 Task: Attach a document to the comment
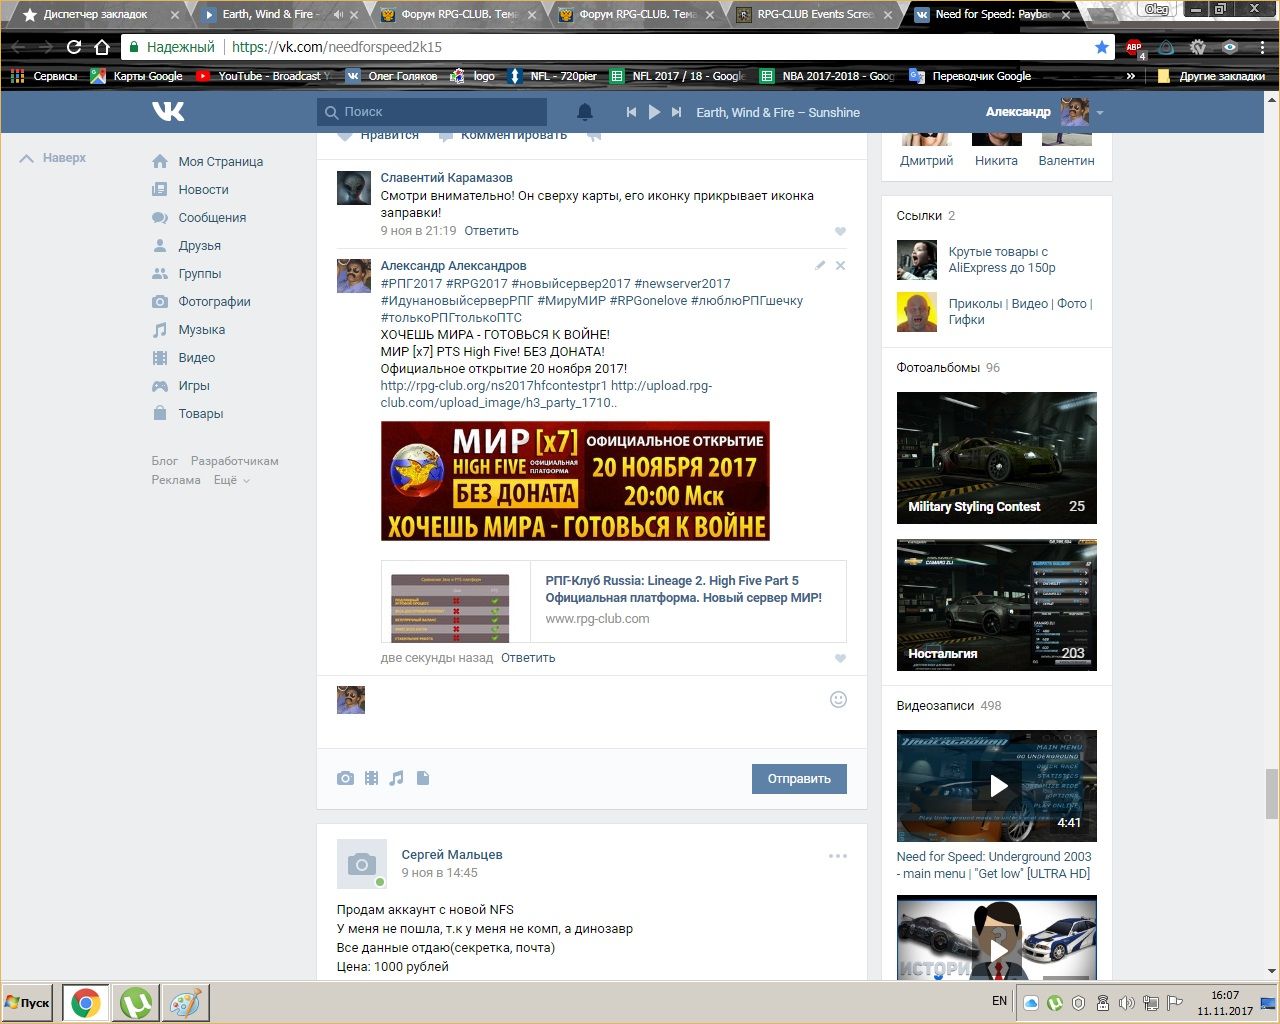coord(423,778)
